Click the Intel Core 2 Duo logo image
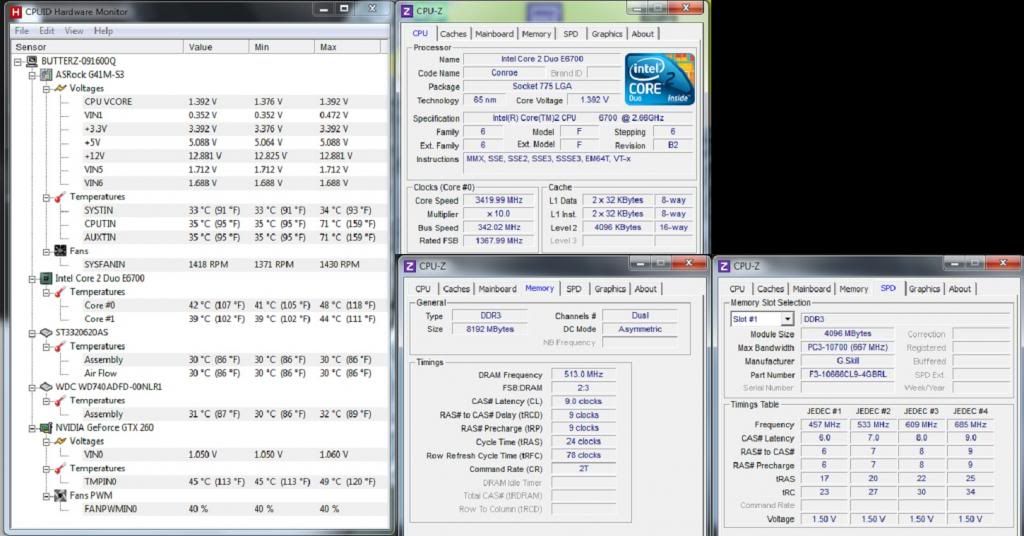Screen dimensions: 1024x536 pyautogui.click(x=659, y=79)
